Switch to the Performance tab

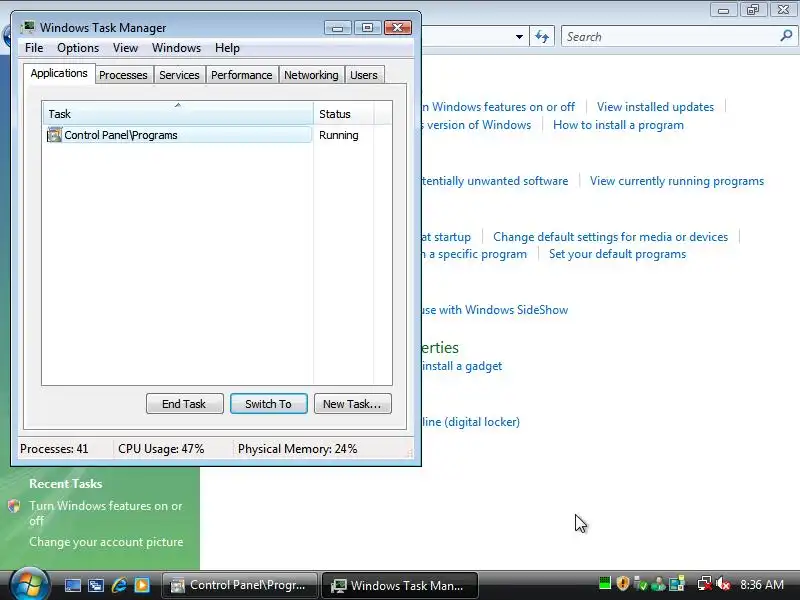[x=241, y=75]
